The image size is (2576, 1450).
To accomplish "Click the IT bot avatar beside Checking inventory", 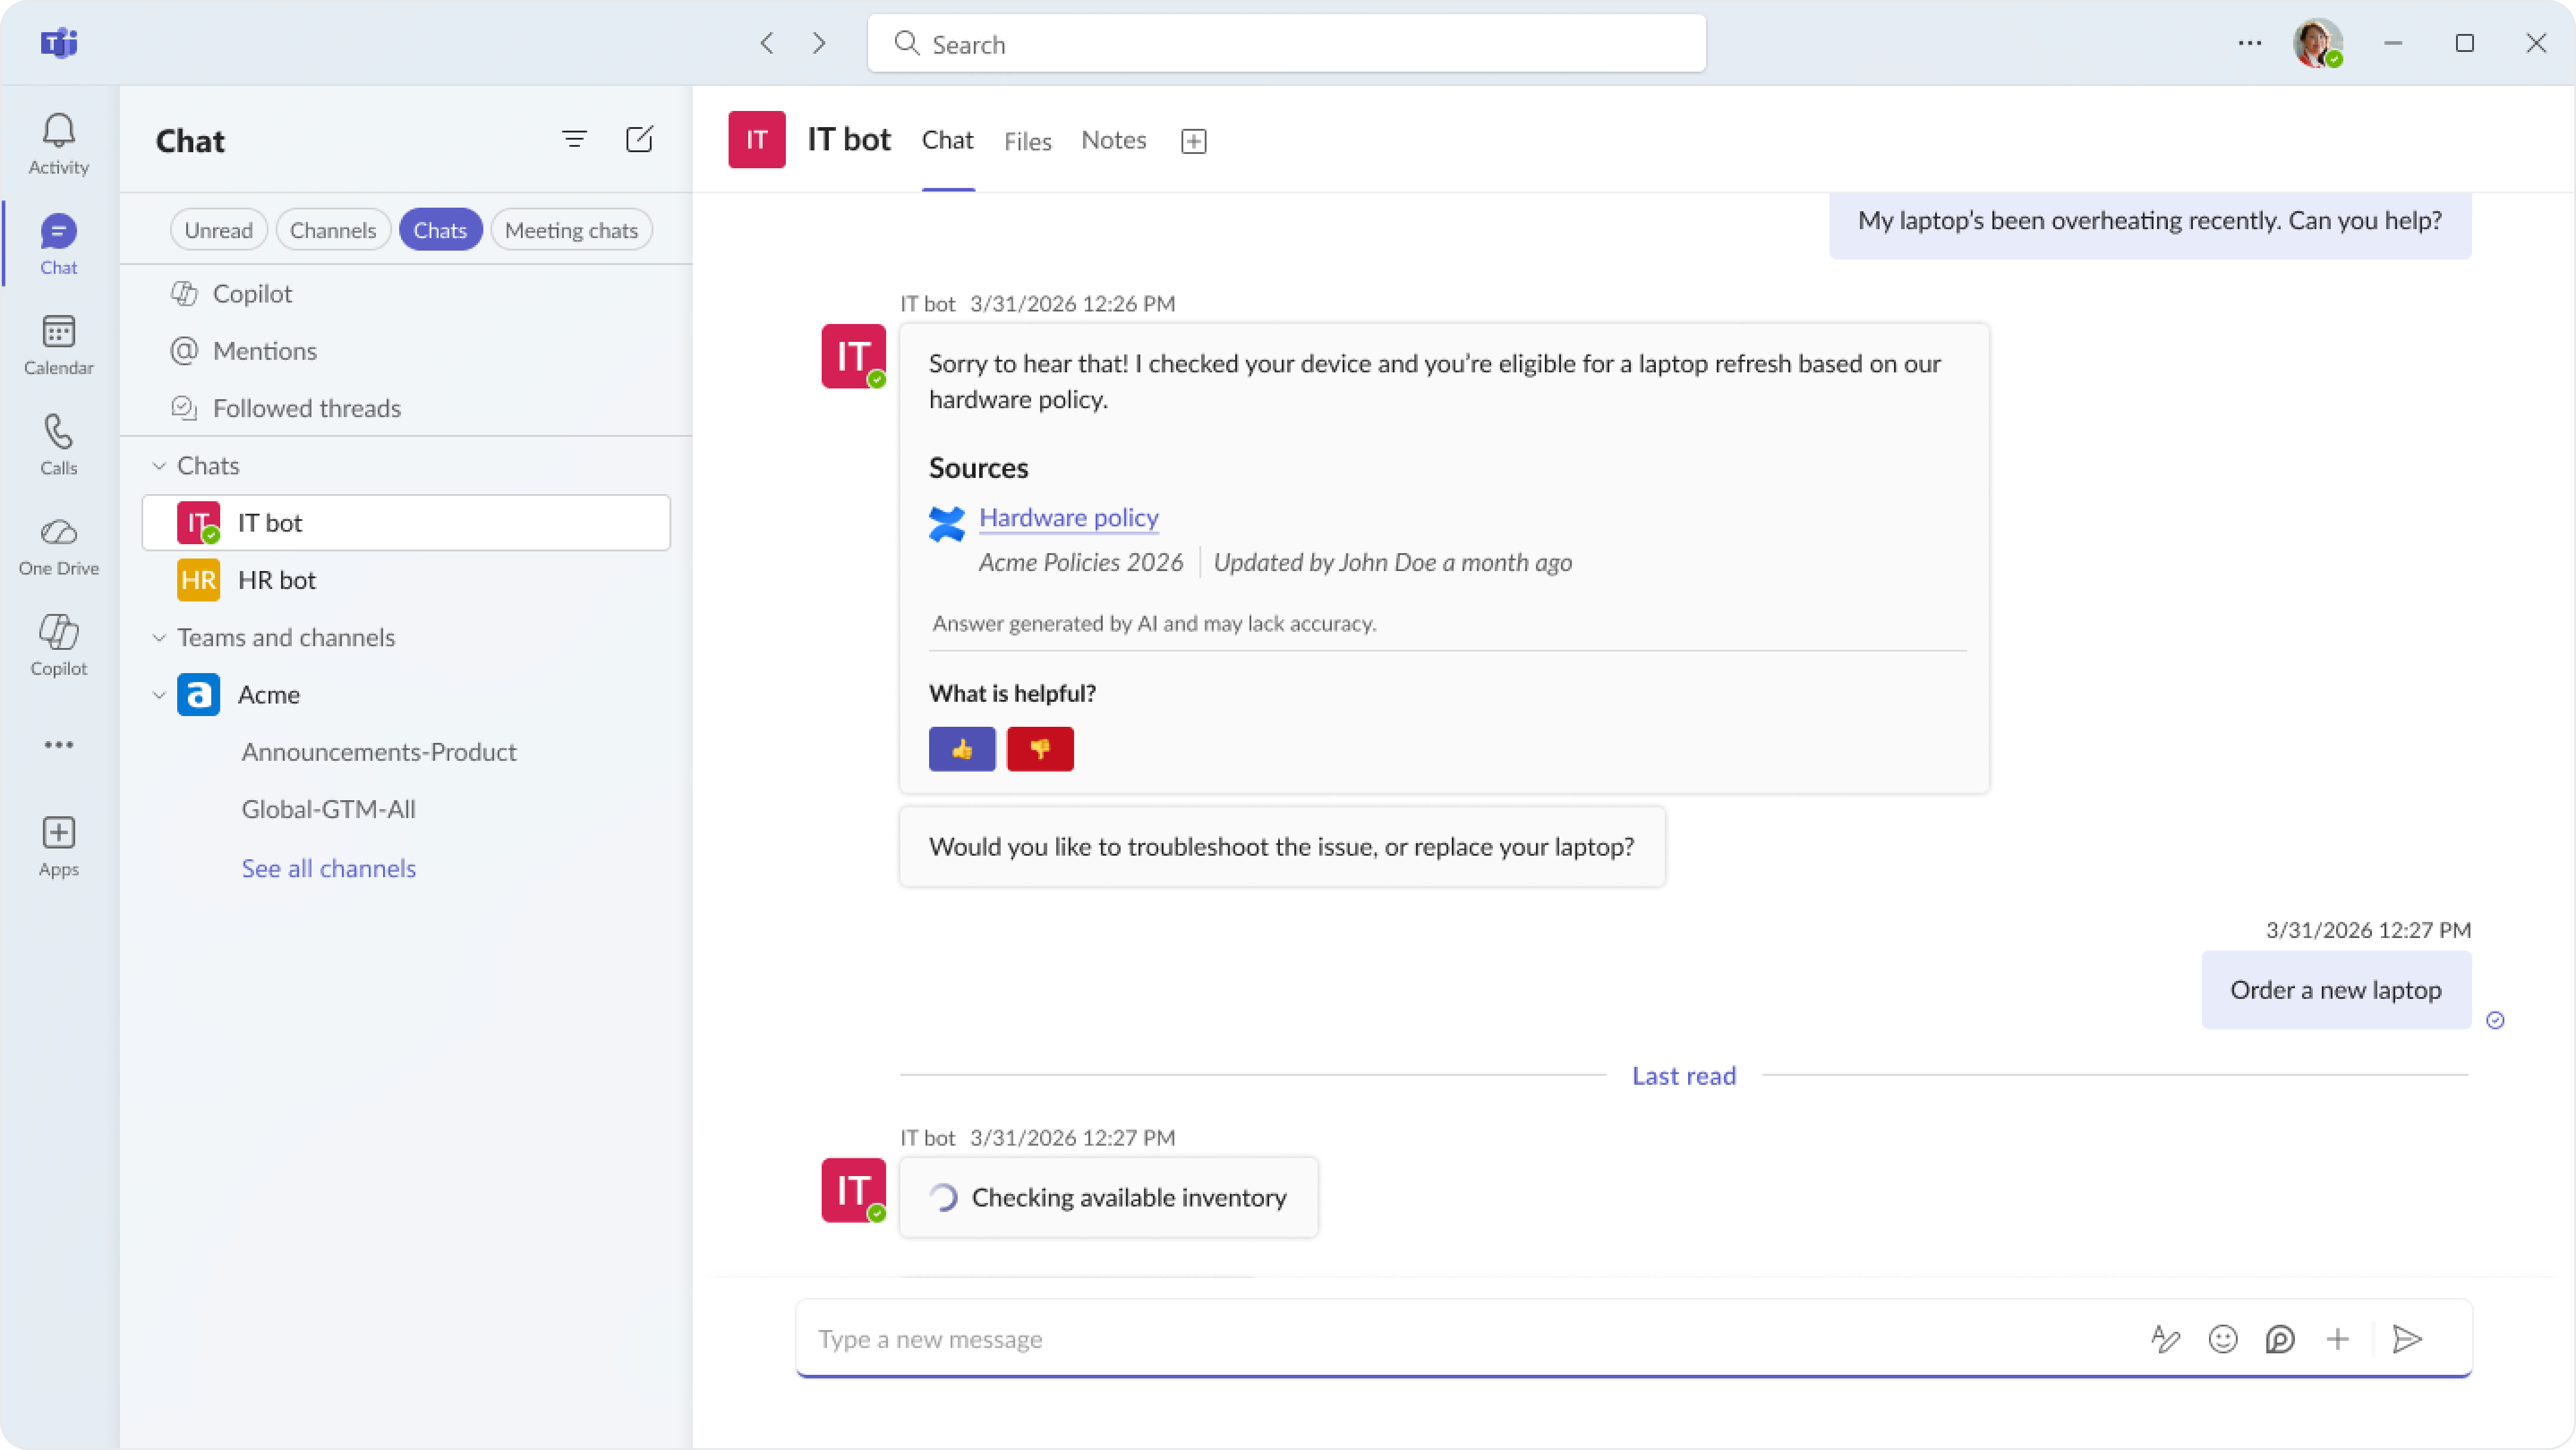I will click(853, 1190).
